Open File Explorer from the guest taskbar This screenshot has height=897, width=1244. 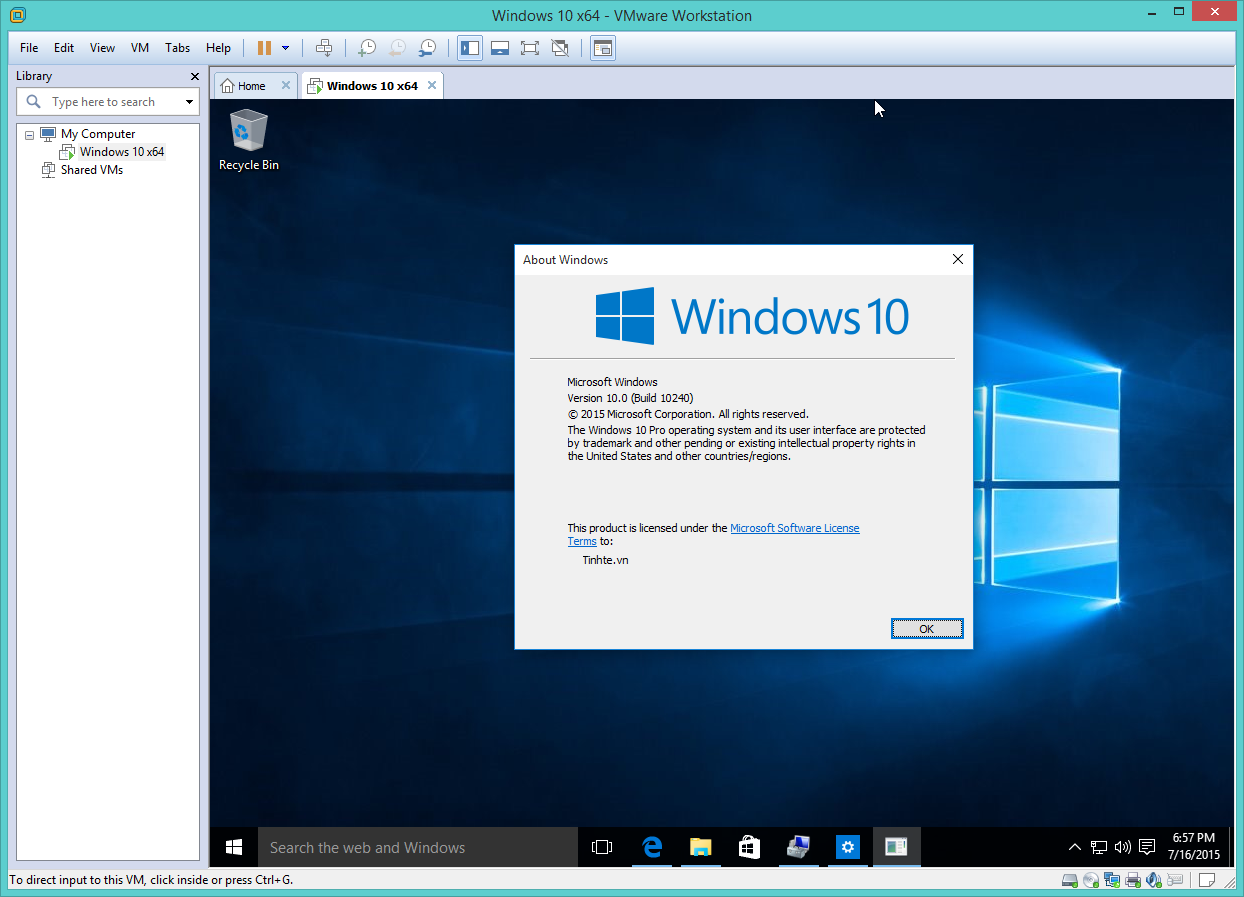pos(700,847)
